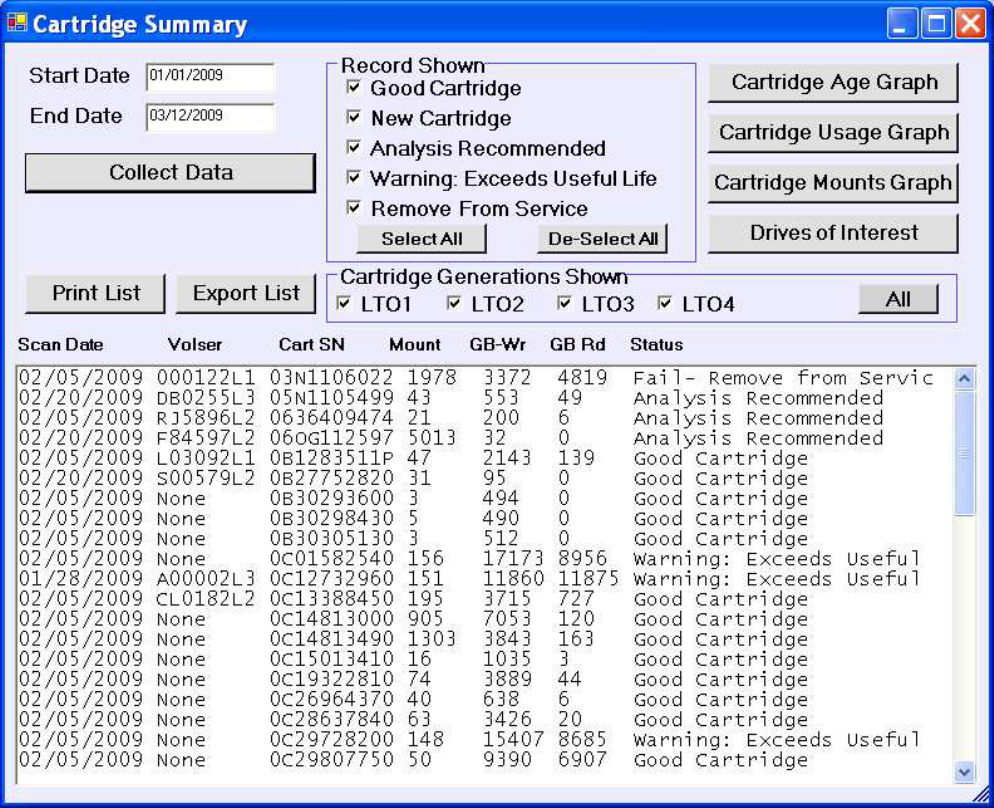Click the GB Rd column header

point(578,345)
